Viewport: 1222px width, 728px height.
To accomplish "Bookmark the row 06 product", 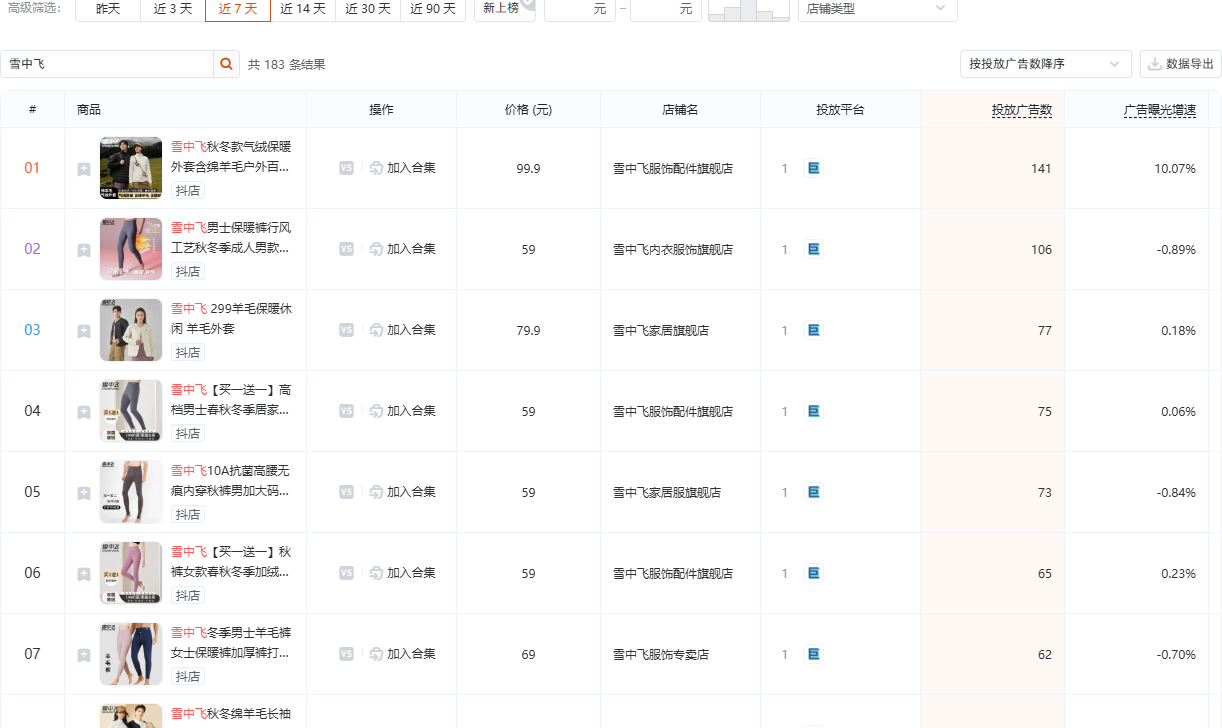I will click(84, 574).
